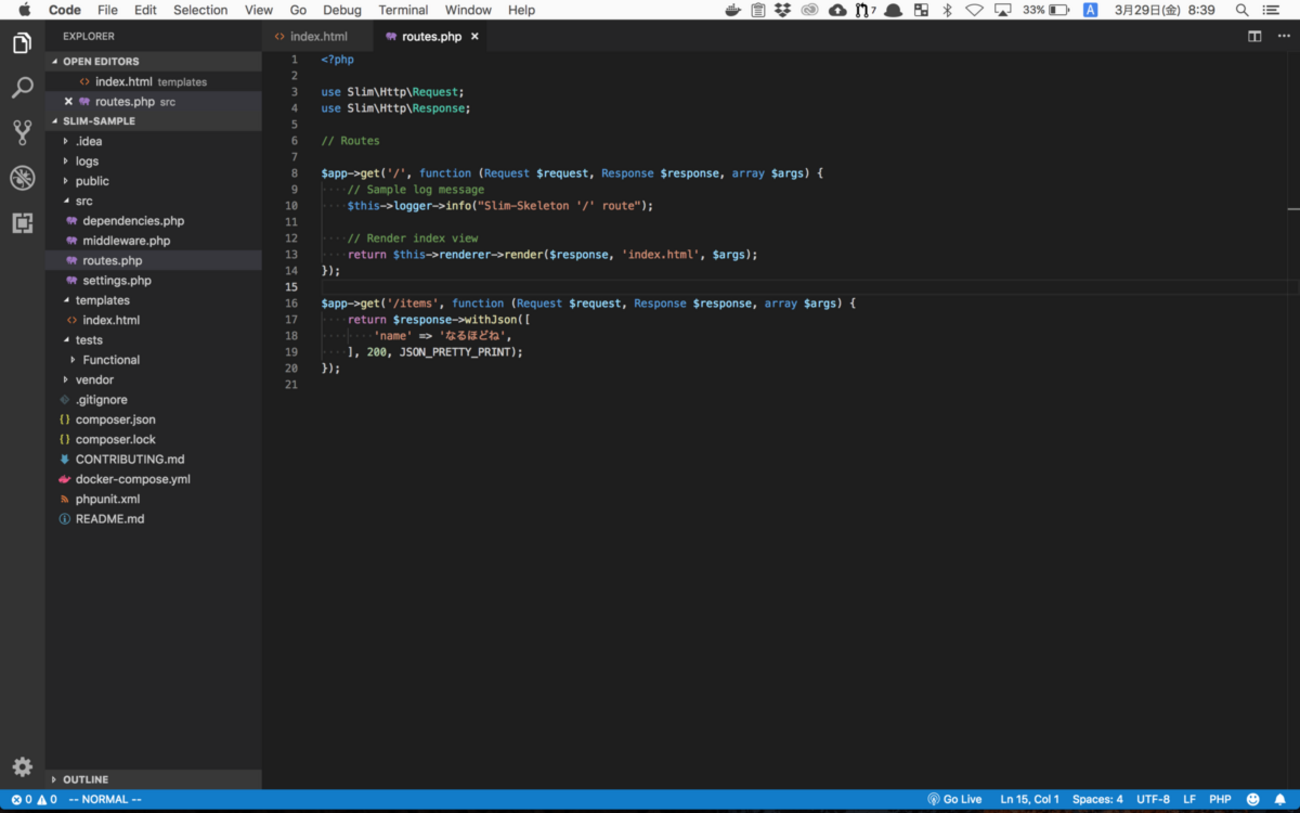Viewport: 1300px width, 813px height.
Task: Open the Source Control view
Action: [22, 133]
